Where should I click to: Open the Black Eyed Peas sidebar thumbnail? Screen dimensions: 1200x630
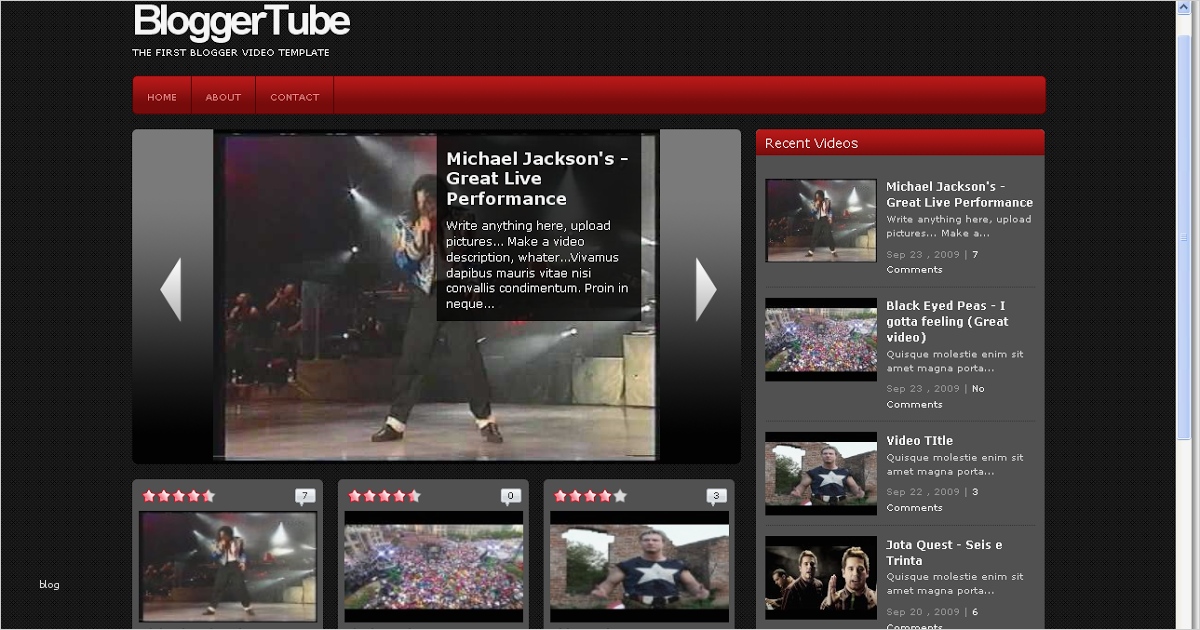click(820, 339)
